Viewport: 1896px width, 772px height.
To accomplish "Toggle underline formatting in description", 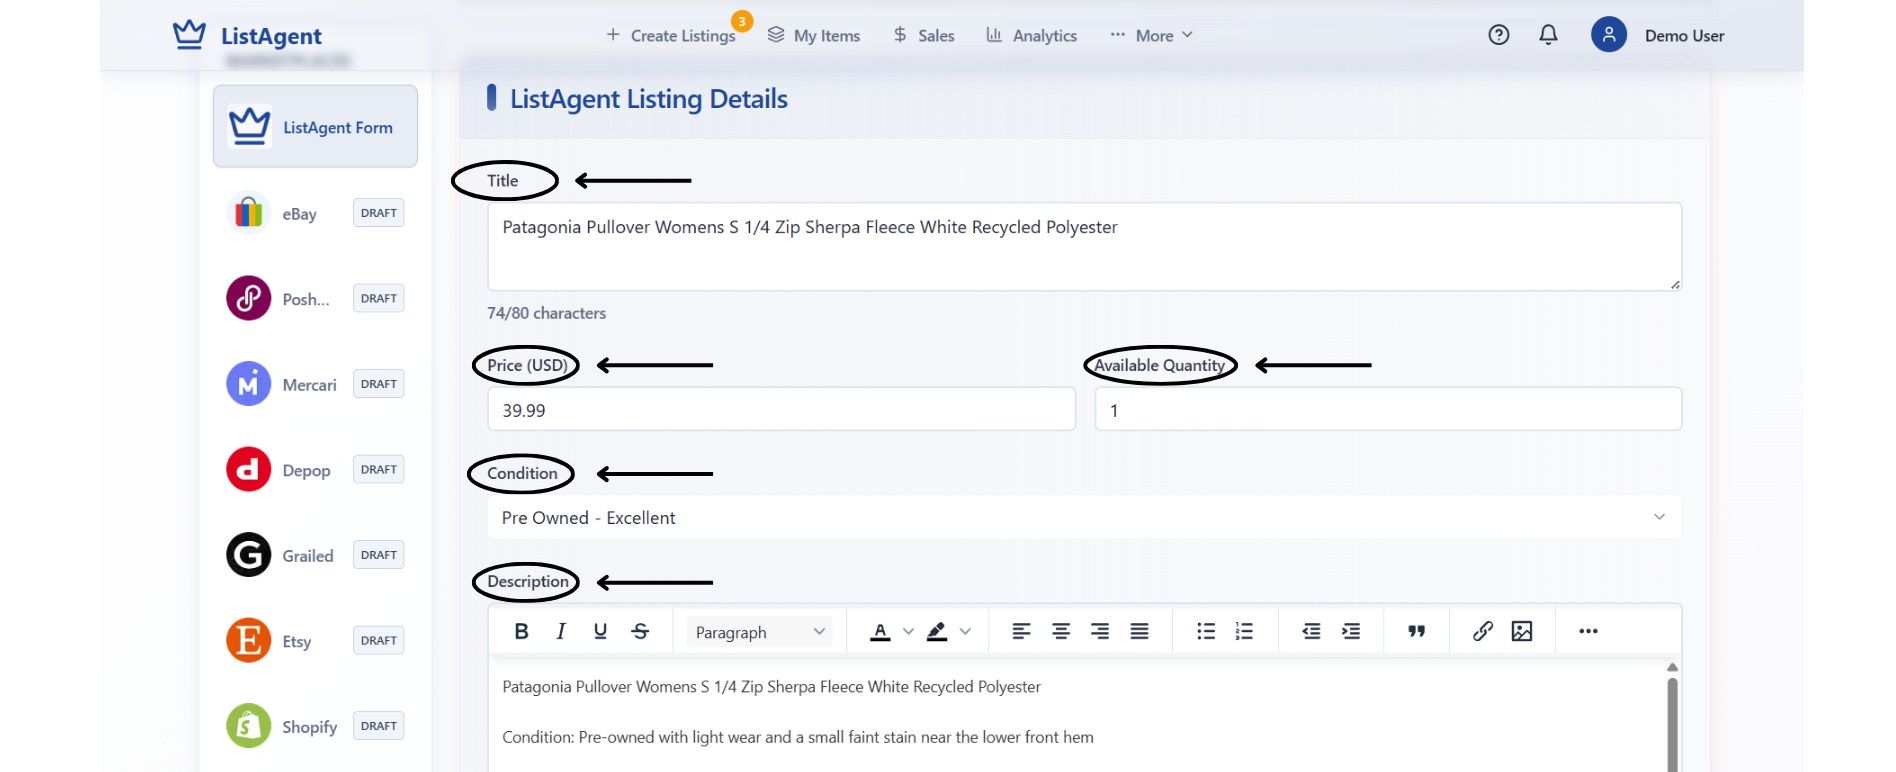I will pos(600,631).
